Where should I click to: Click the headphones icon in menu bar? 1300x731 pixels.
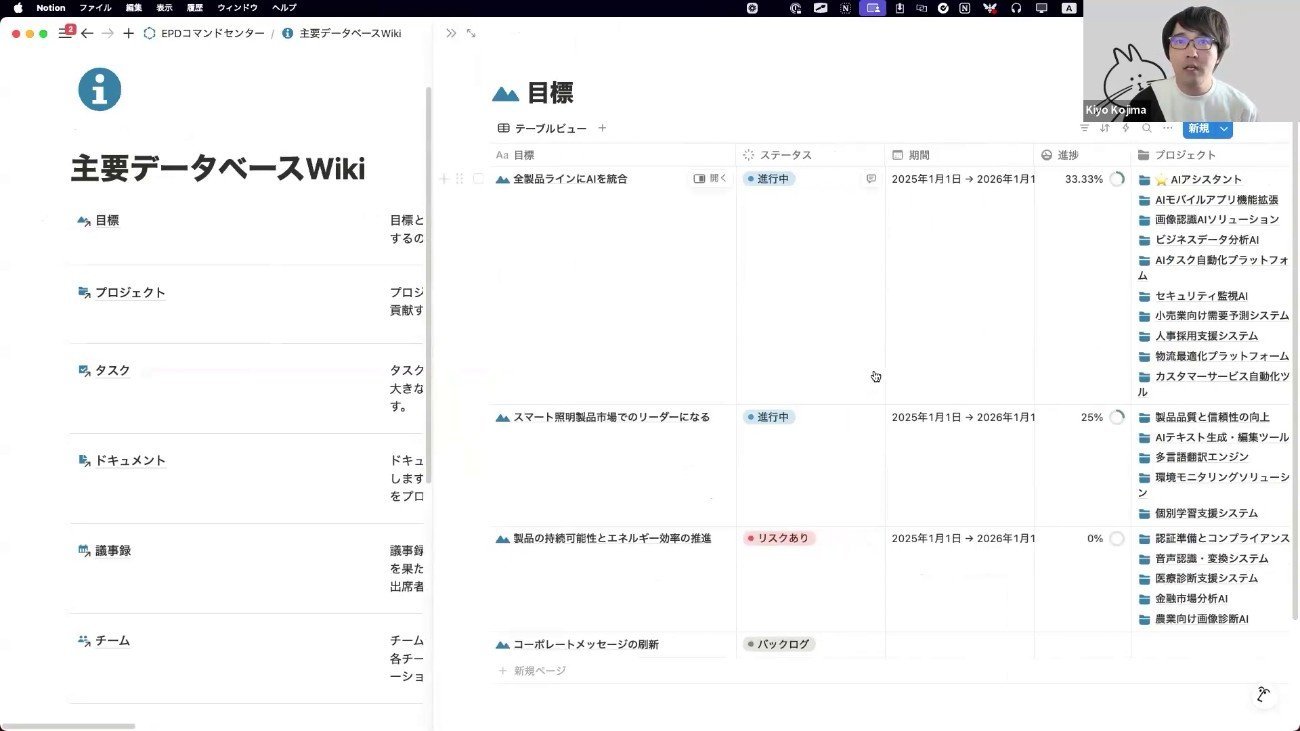click(1016, 7)
